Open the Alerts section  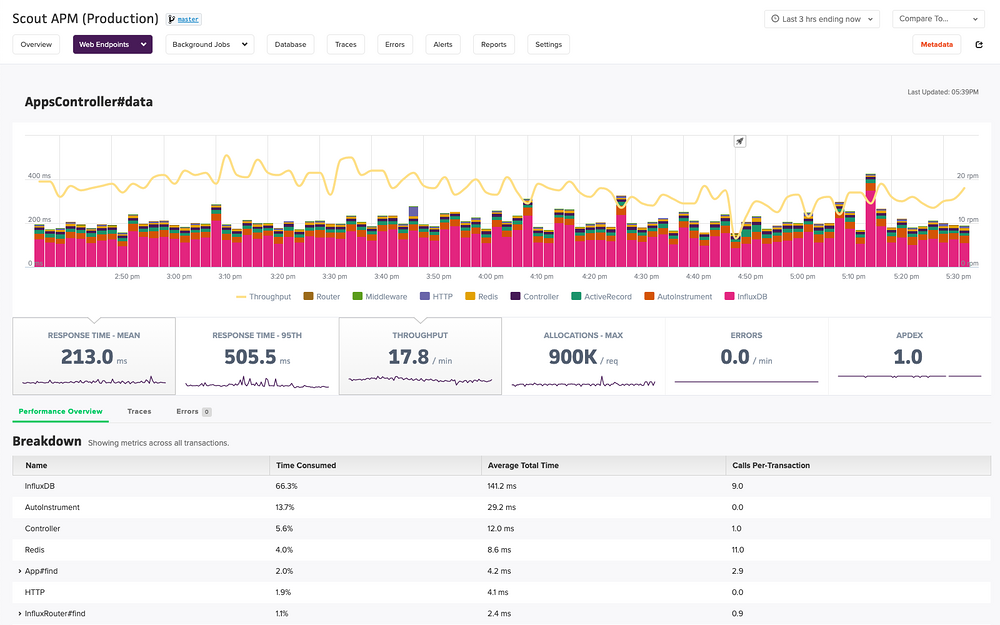[x=443, y=45]
